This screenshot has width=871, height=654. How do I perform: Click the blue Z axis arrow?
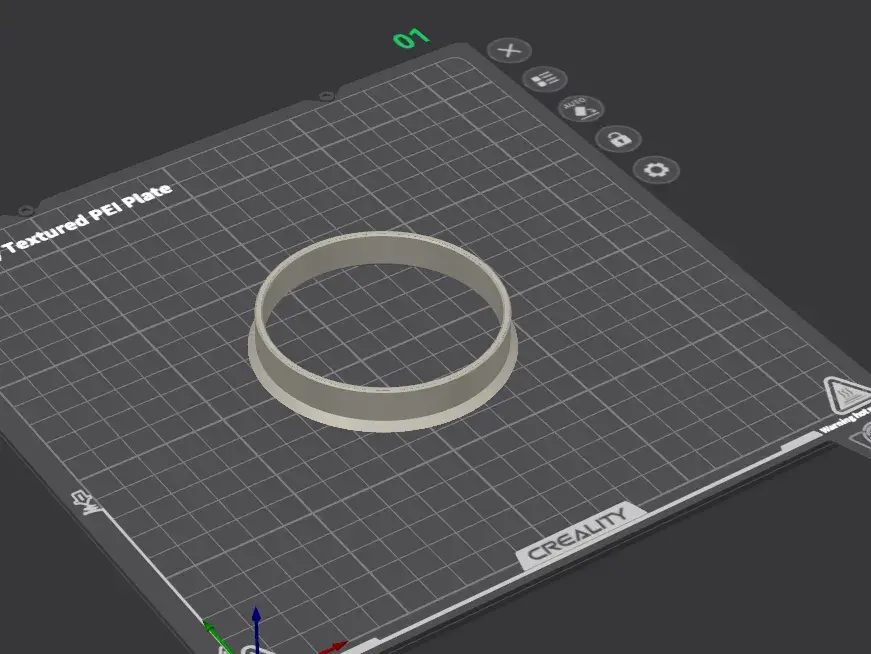point(256,628)
